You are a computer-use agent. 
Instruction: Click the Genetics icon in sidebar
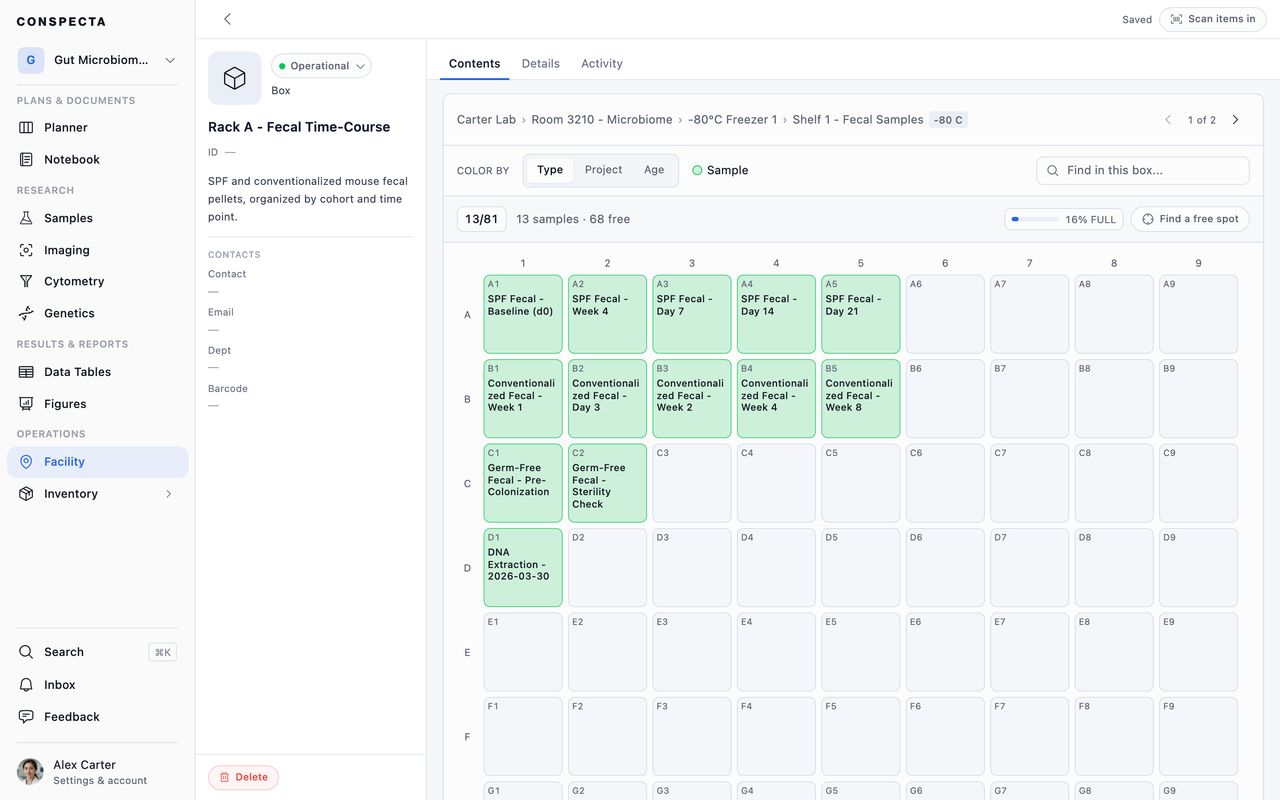click(26, 314)
